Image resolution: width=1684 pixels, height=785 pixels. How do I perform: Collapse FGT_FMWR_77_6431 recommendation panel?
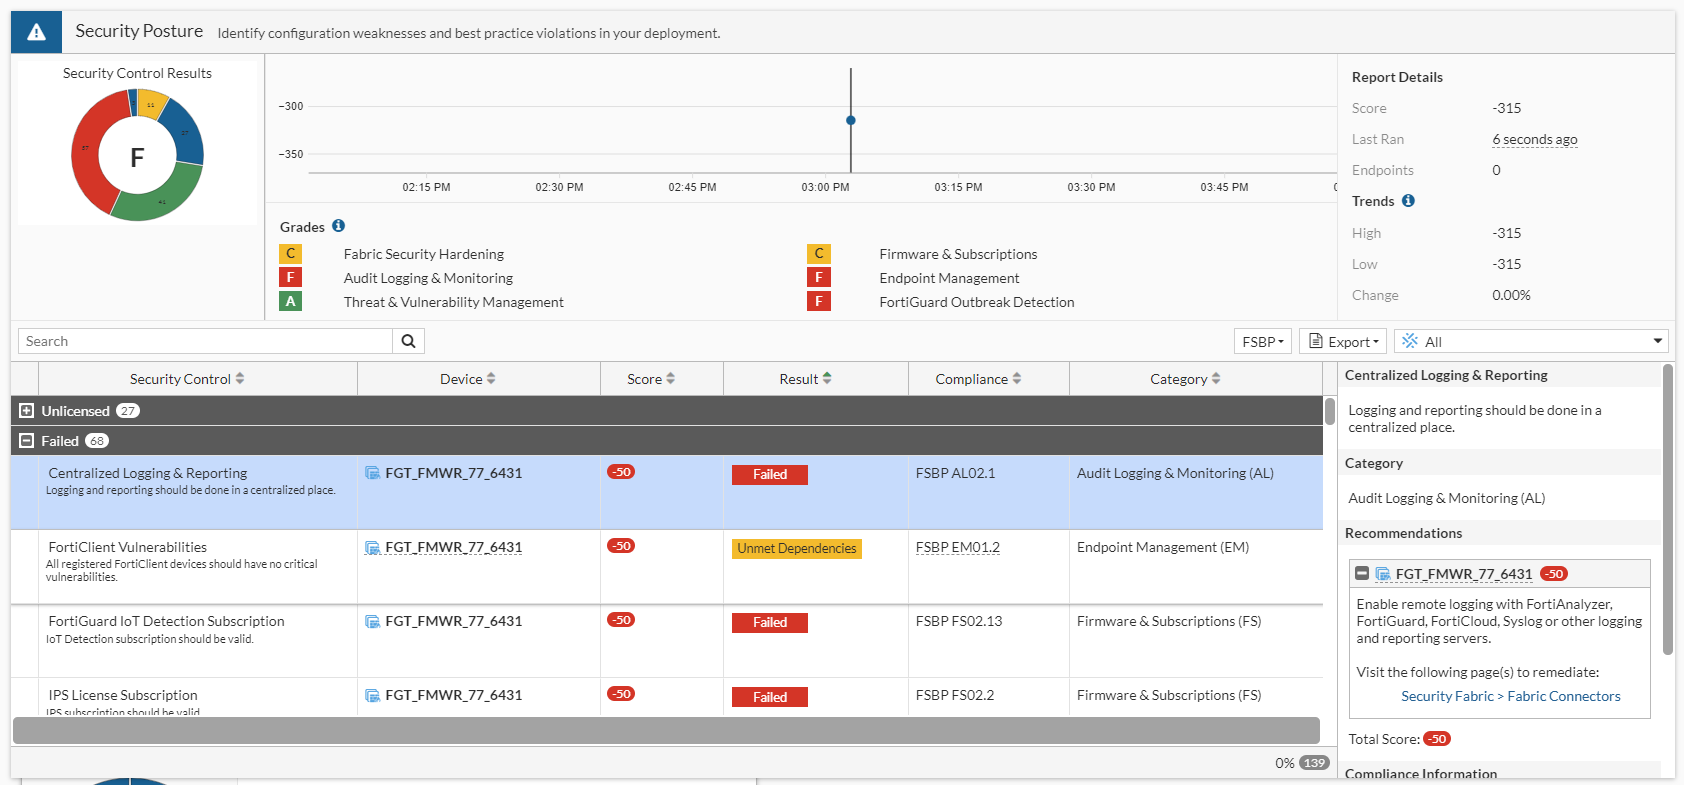point(1361,574)
